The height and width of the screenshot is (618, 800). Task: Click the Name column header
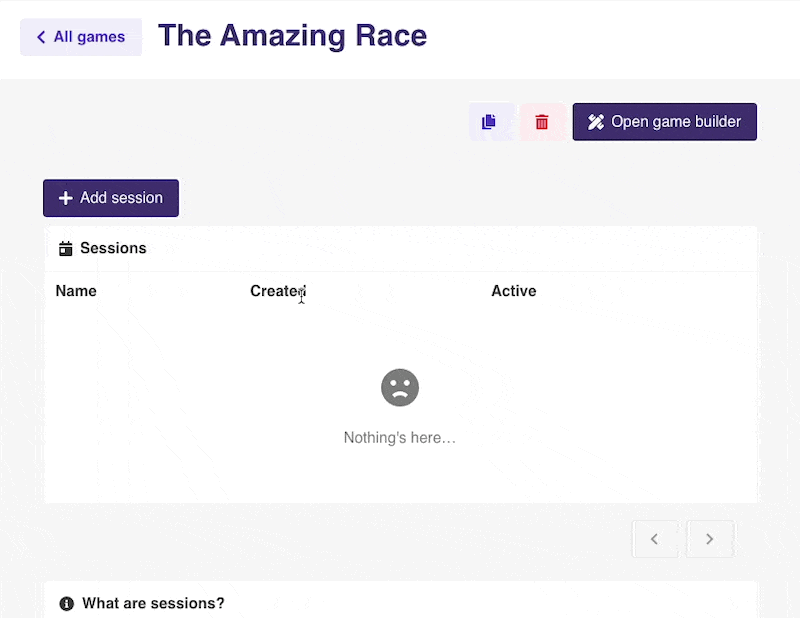click(x=76, y=291)
